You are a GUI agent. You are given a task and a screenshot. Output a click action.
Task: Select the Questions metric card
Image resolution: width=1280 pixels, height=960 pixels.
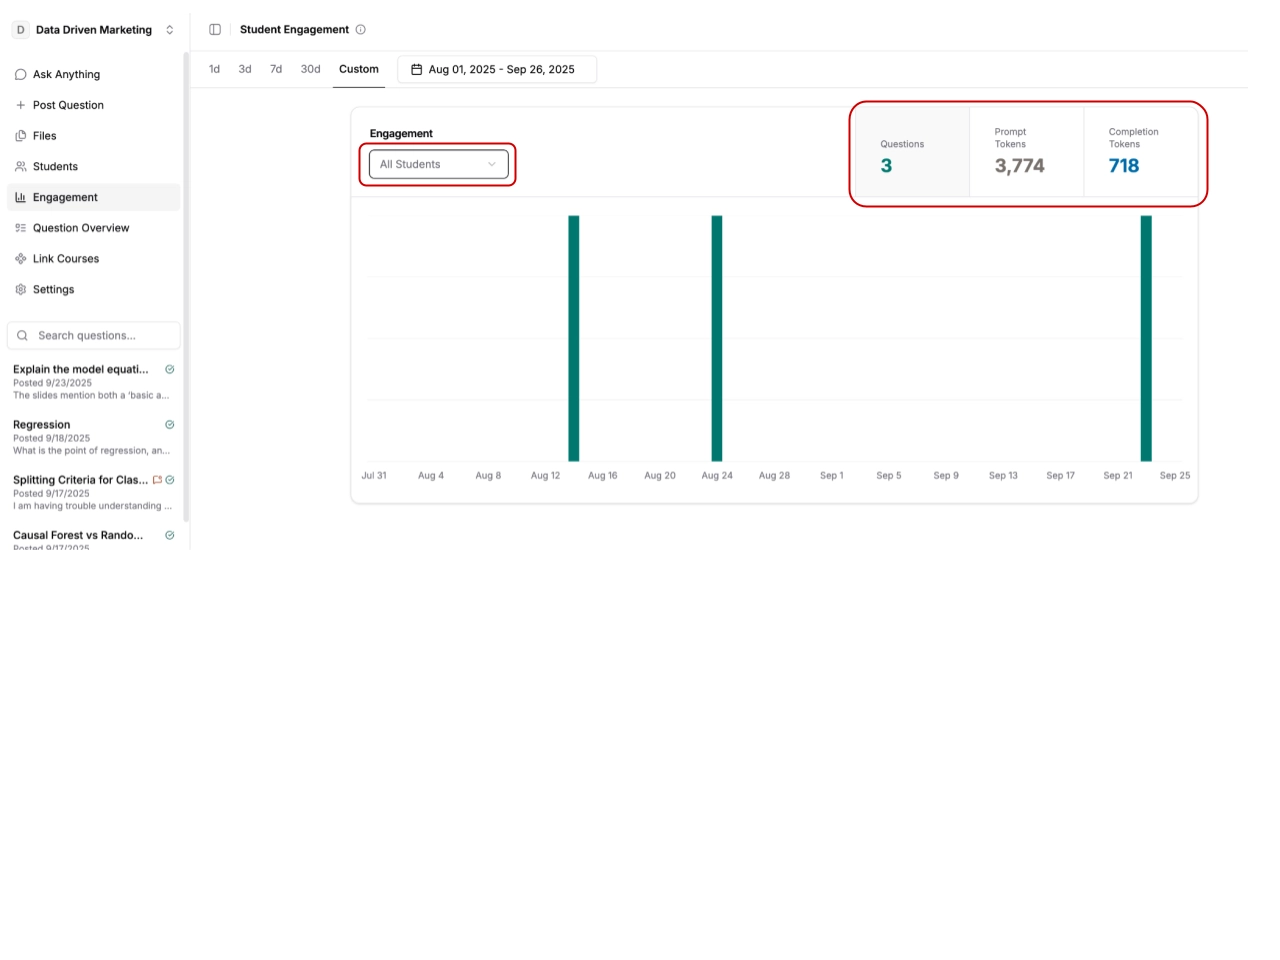(x=912, y=154)
